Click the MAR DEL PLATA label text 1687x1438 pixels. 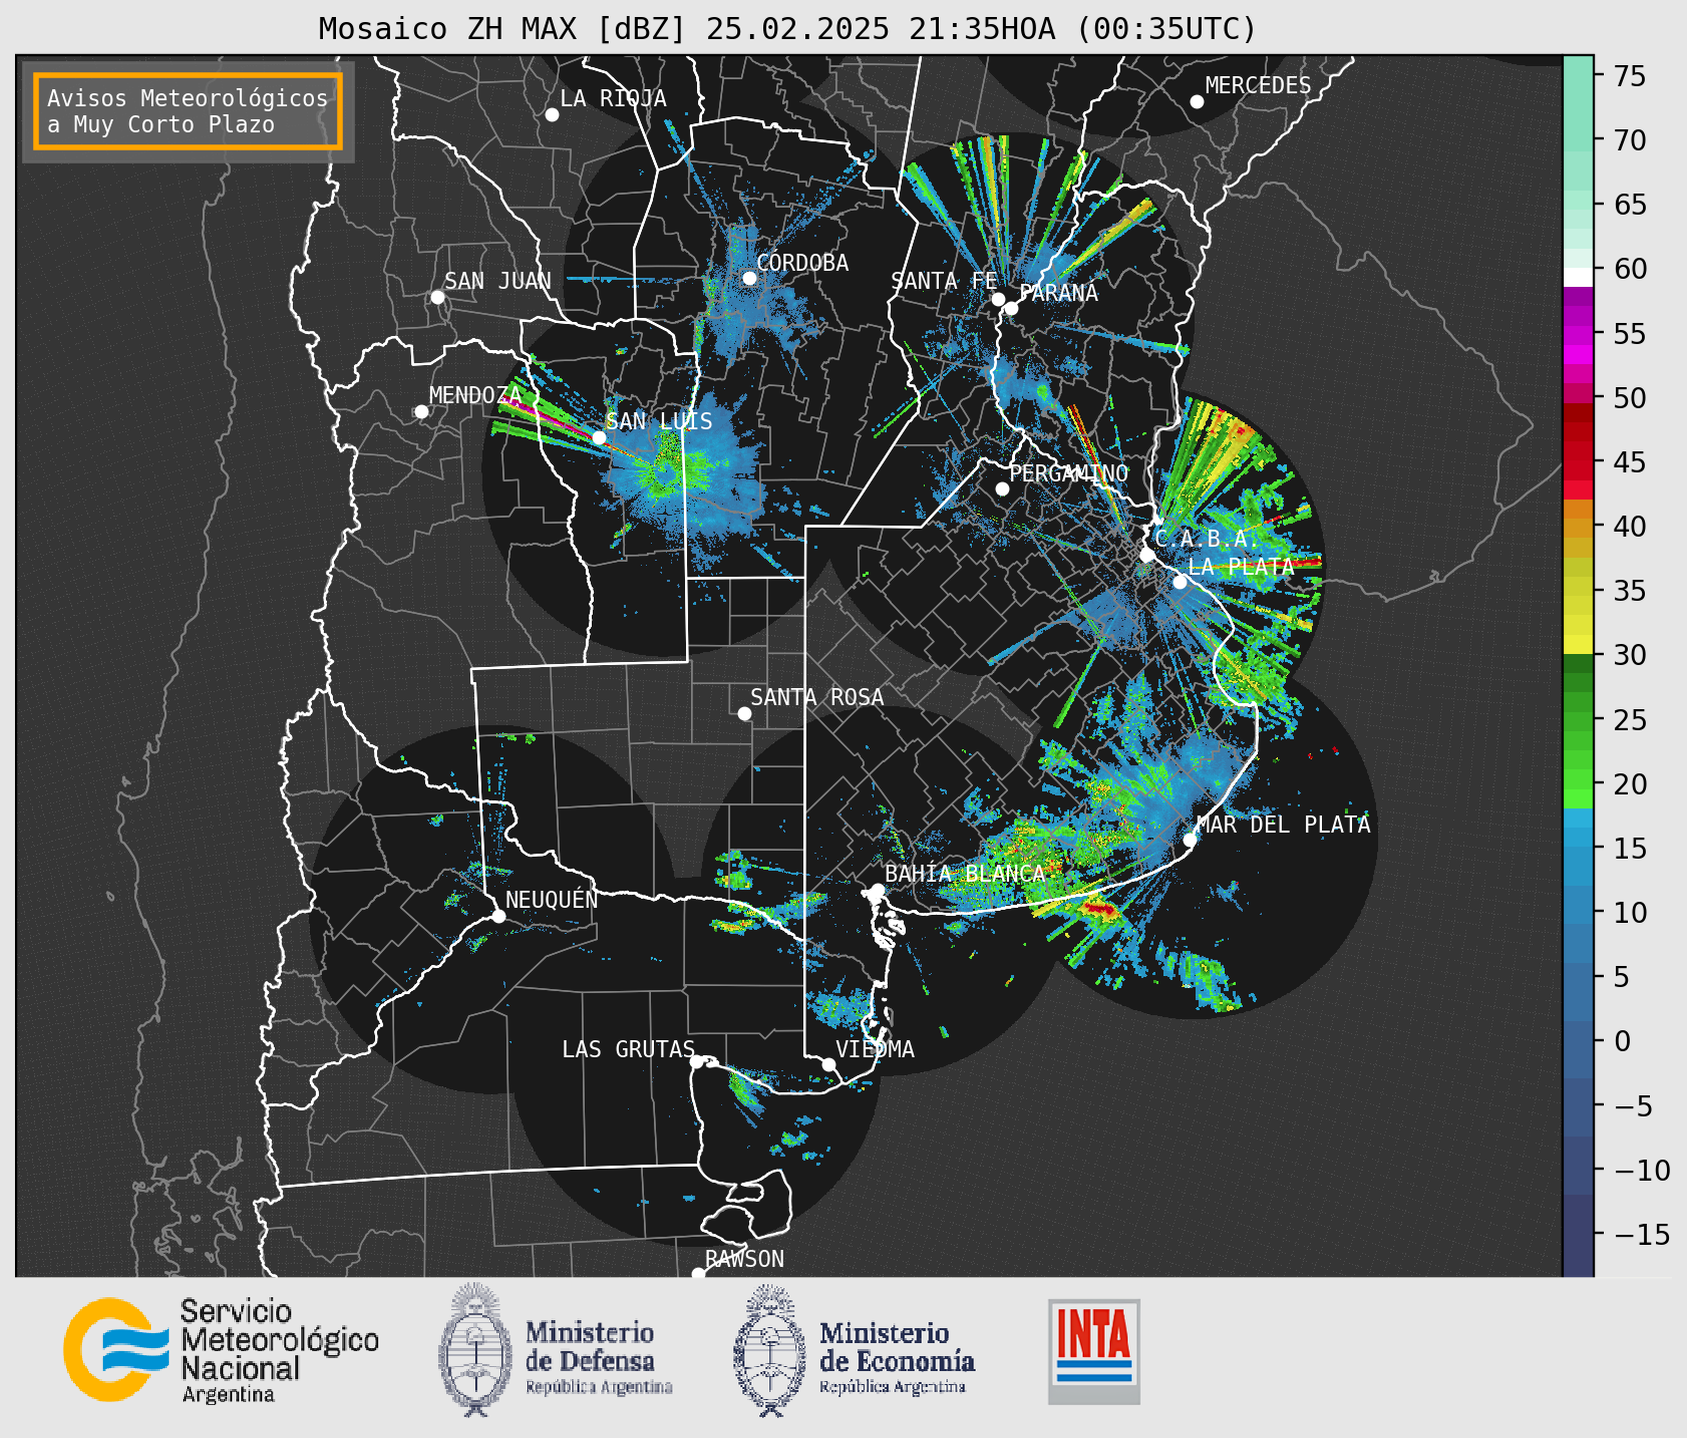[x=1283, y=825]
